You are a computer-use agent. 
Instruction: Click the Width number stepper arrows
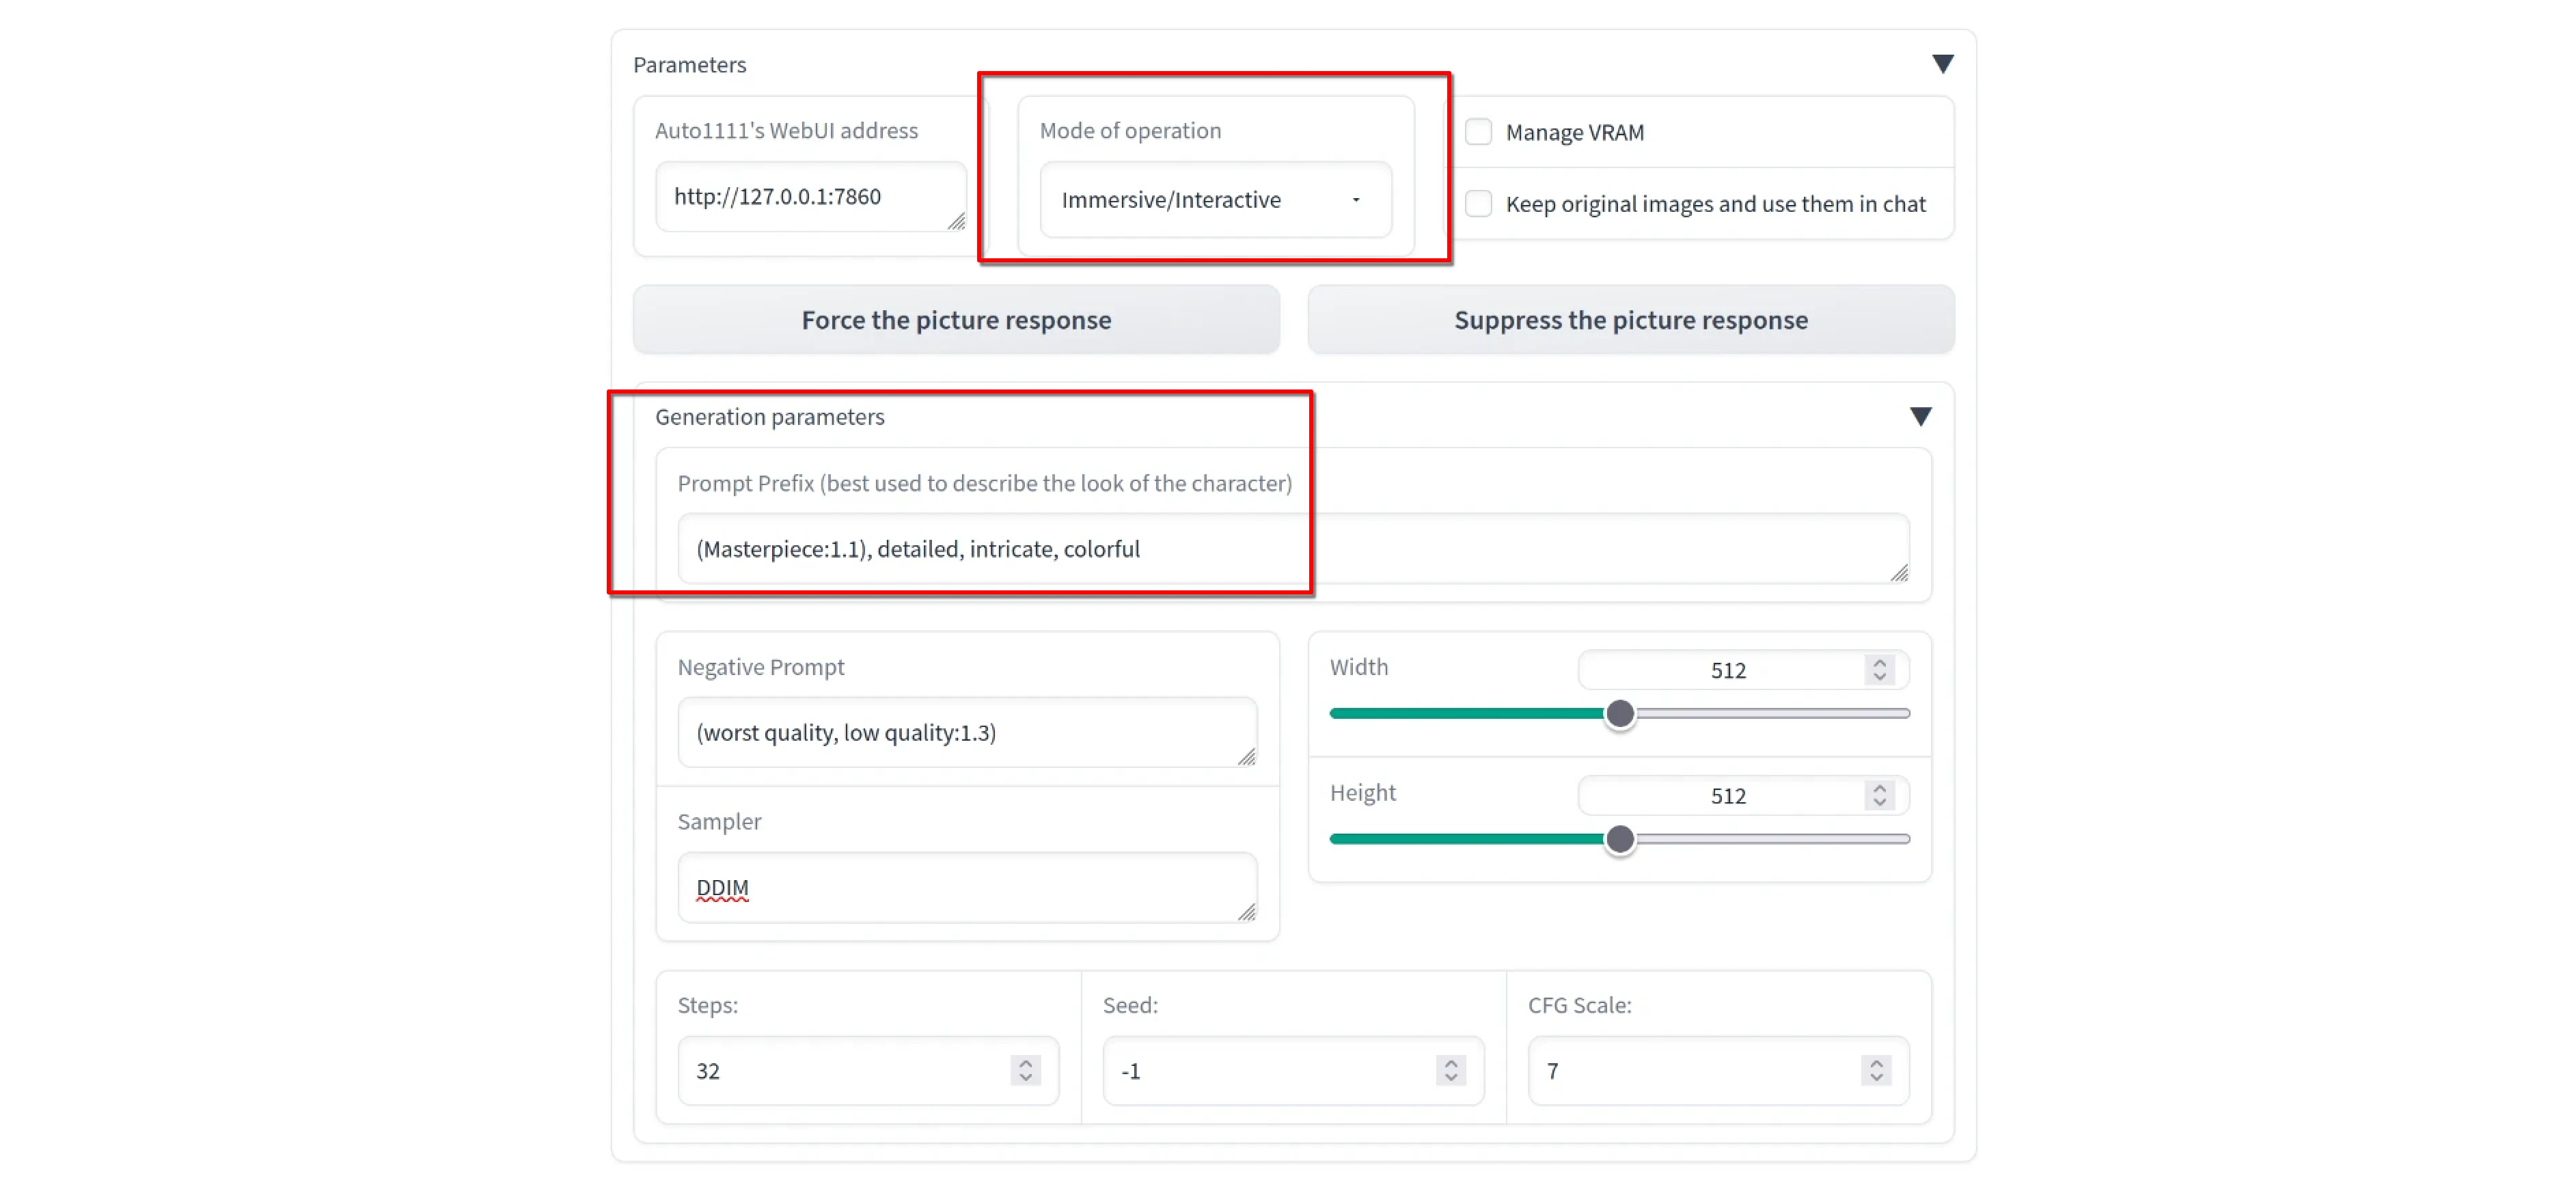tap(1879, 670)
